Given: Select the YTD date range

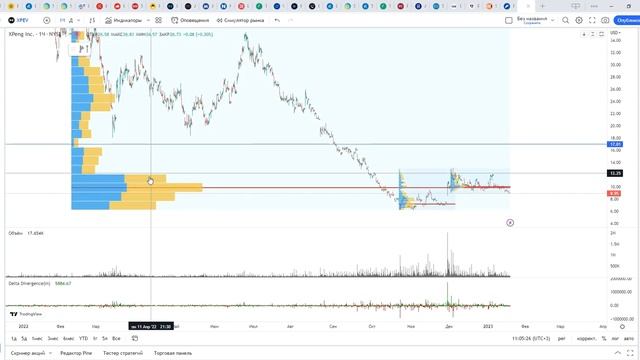Looking at the screenshot, I should (x=83, y=338).
